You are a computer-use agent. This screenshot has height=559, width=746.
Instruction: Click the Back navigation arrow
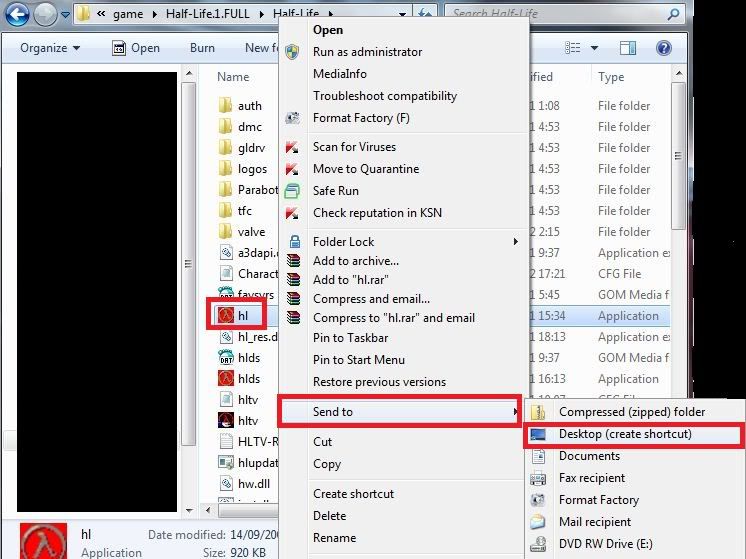17,15
